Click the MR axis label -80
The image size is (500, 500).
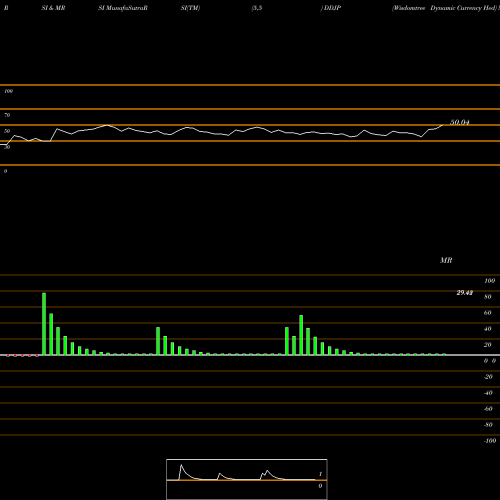[x=488, y=425]
